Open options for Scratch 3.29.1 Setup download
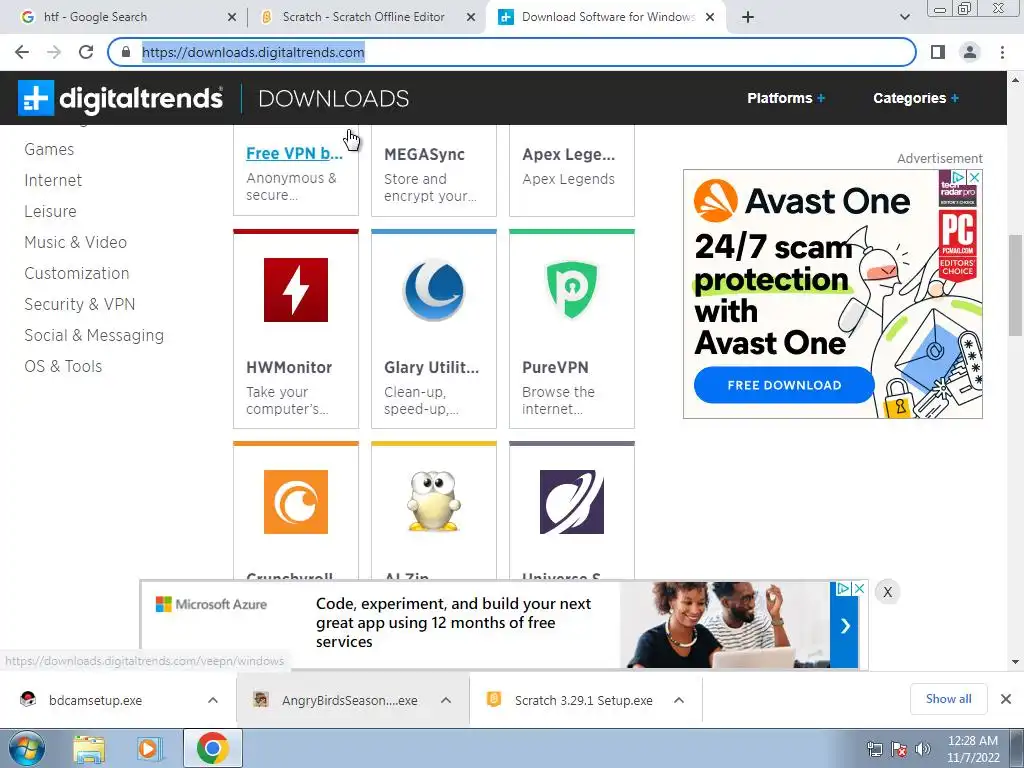Image resolution: width=1024 pixels, height=768 pixels. tap(679, 700)
